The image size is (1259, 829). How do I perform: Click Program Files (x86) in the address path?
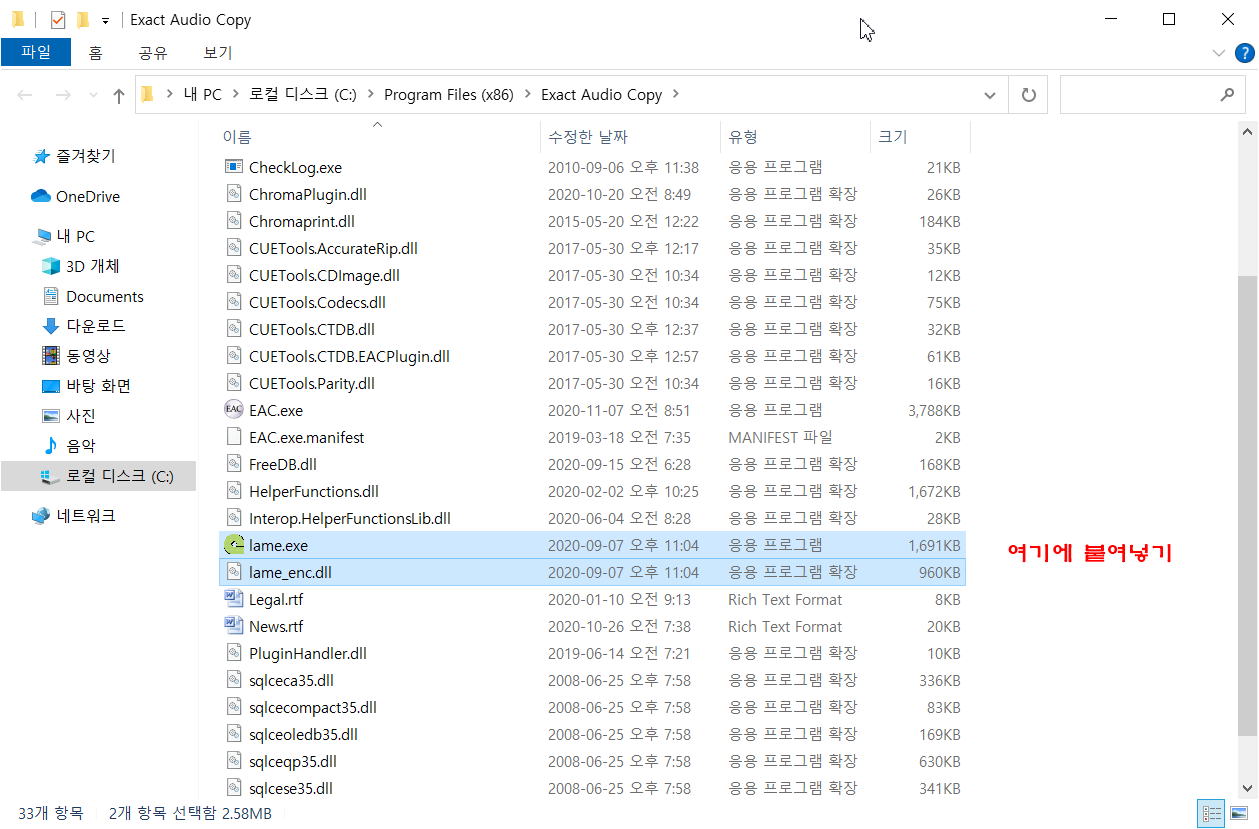(x=449, y=95)
